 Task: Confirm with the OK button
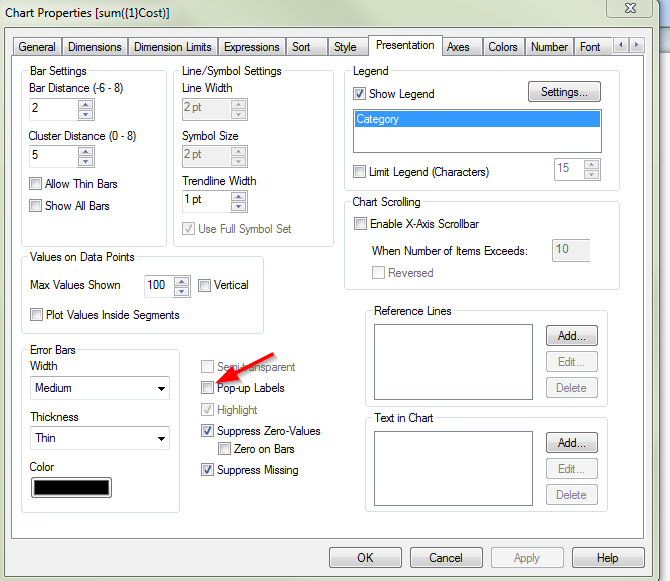click(365, 558)
